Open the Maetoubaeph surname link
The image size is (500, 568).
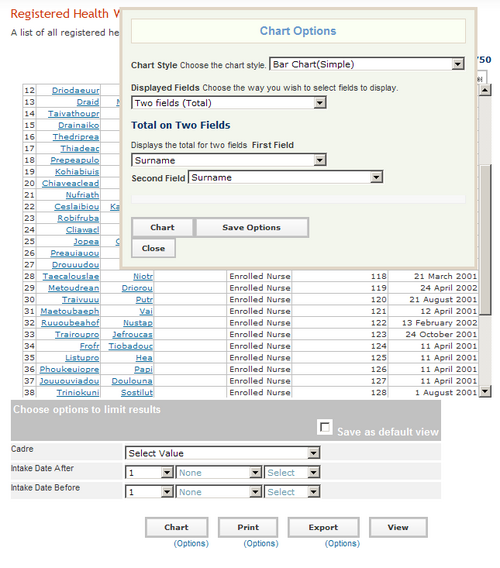(70, 311)
